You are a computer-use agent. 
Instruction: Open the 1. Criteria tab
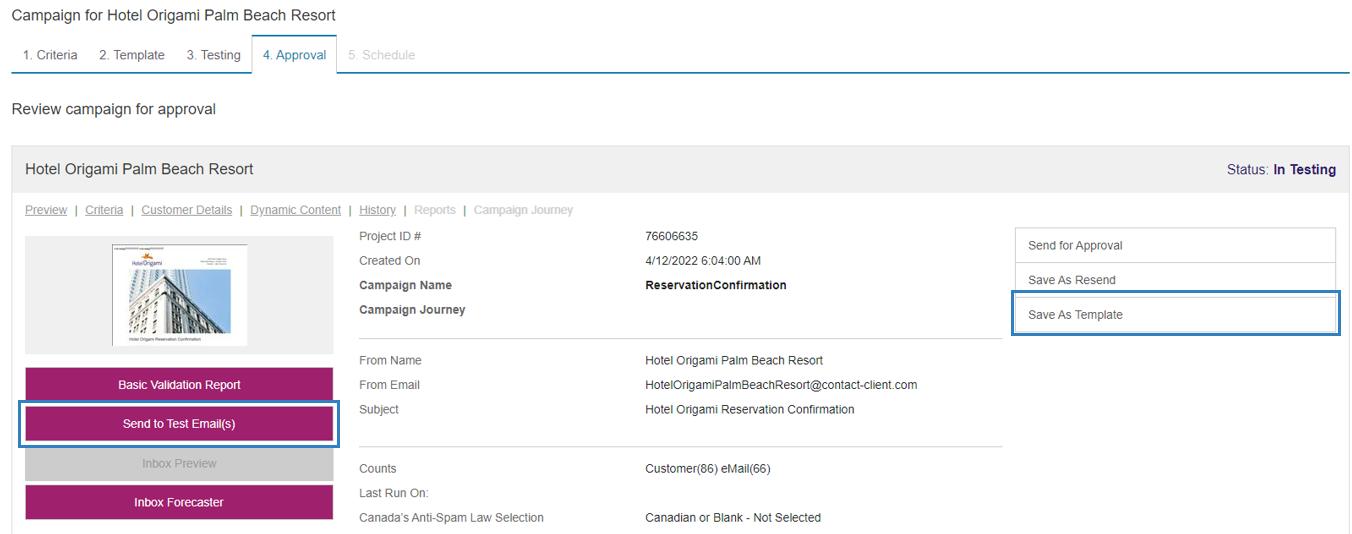pos(50,55)
